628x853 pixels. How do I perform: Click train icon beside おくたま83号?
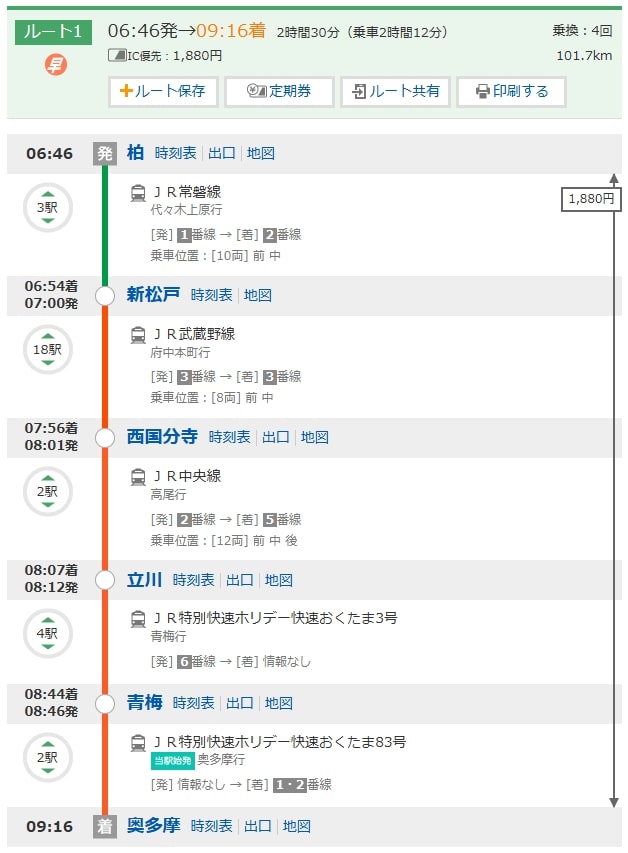(138, 742)
